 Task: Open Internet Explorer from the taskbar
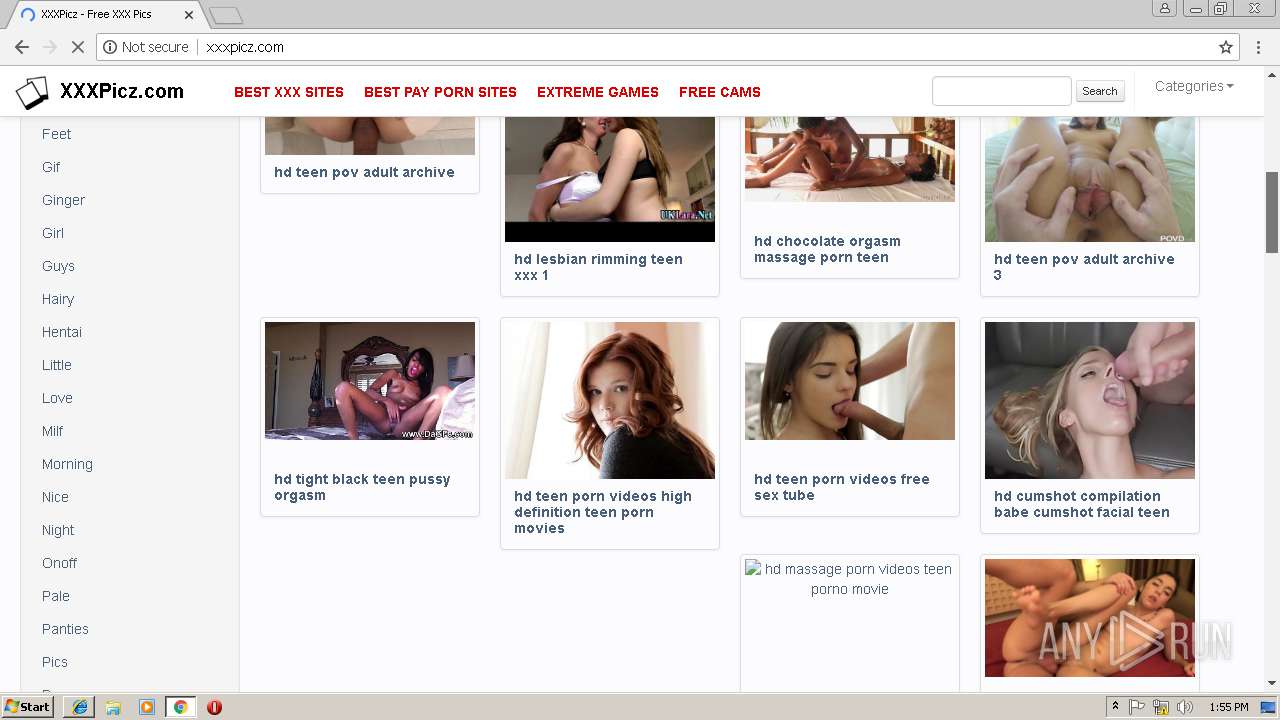(x=80, y=707)
